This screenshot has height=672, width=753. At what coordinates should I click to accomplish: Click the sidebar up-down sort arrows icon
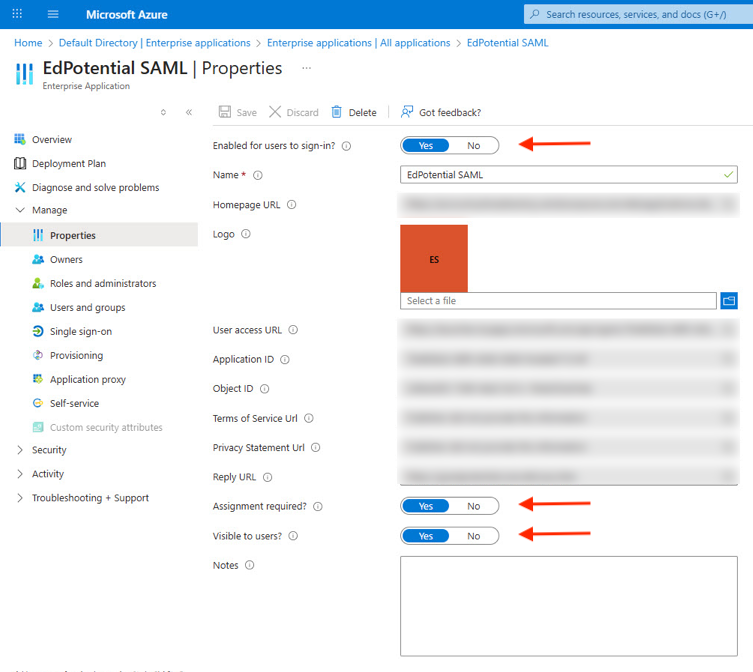pyautogui.click(x=163, y=112)
